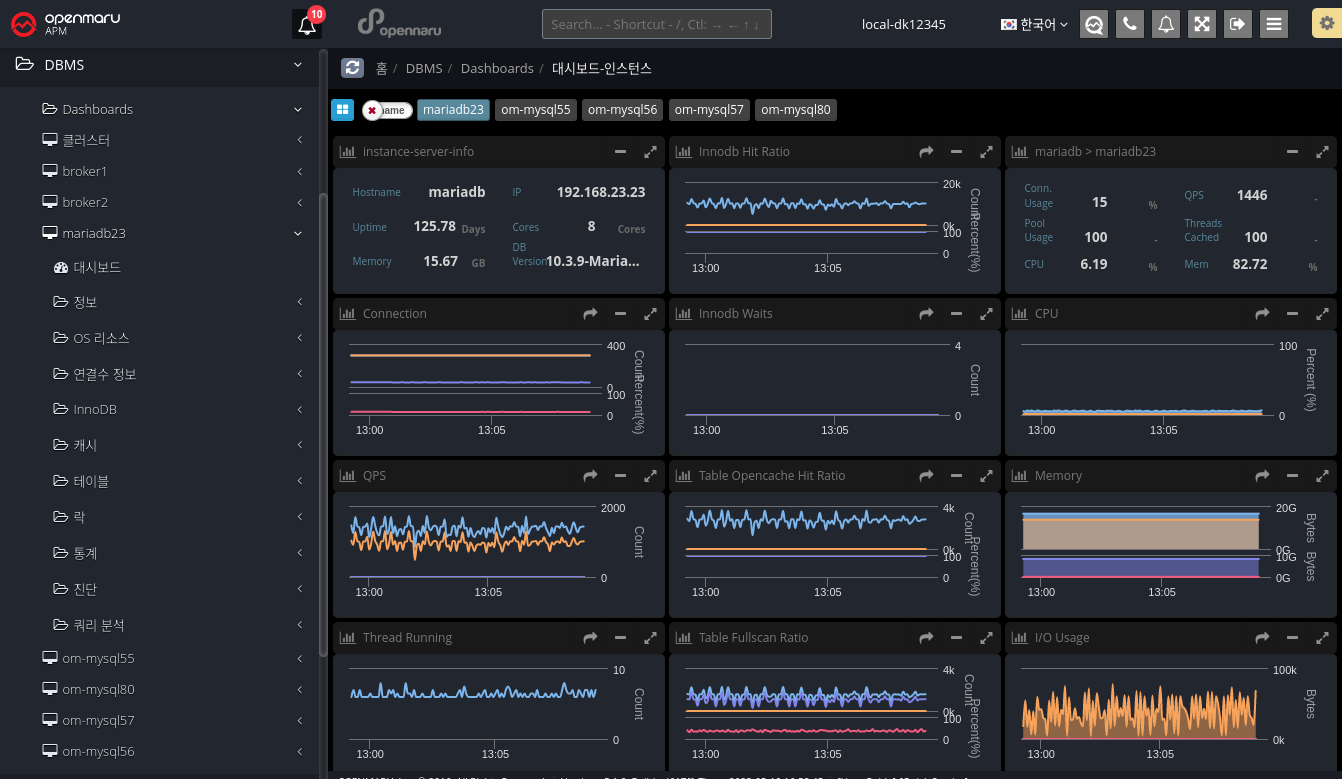This screenshot has height=779, width=1342.
Task: Expand the broker1 tree node
Action: coord(84,171)
